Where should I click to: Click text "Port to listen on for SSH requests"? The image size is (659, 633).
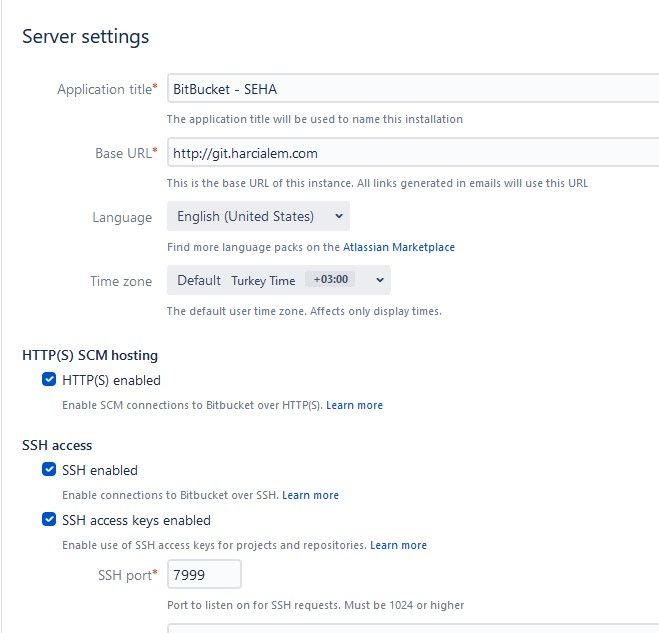pos(254,605)
